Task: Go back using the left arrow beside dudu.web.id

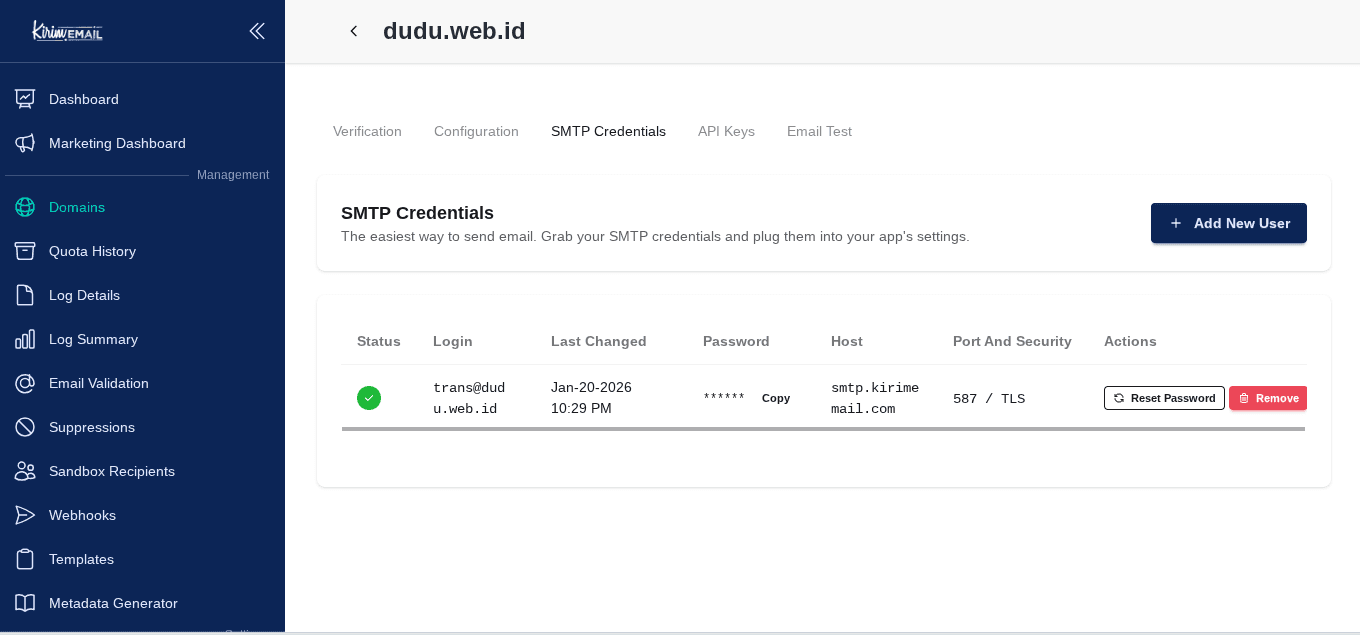Action: [x=353, y=31]
